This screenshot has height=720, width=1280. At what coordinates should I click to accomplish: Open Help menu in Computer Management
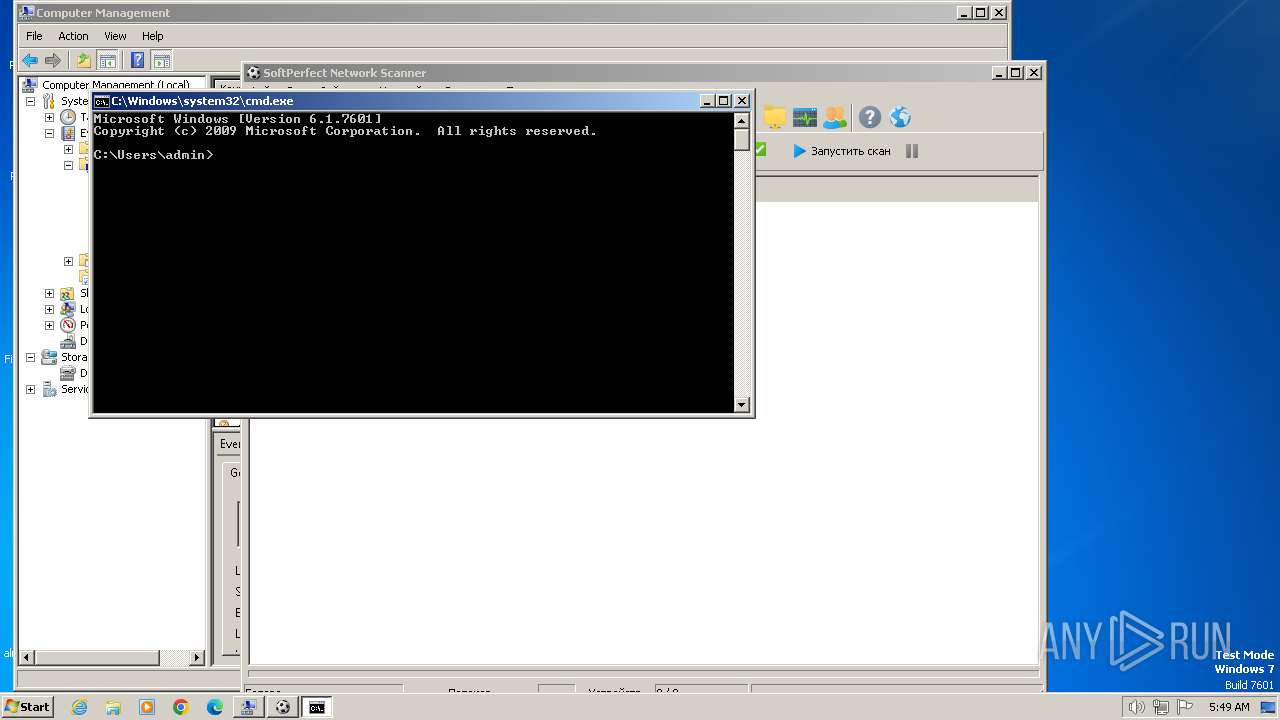pyautogui.click(x=153, y=36)
